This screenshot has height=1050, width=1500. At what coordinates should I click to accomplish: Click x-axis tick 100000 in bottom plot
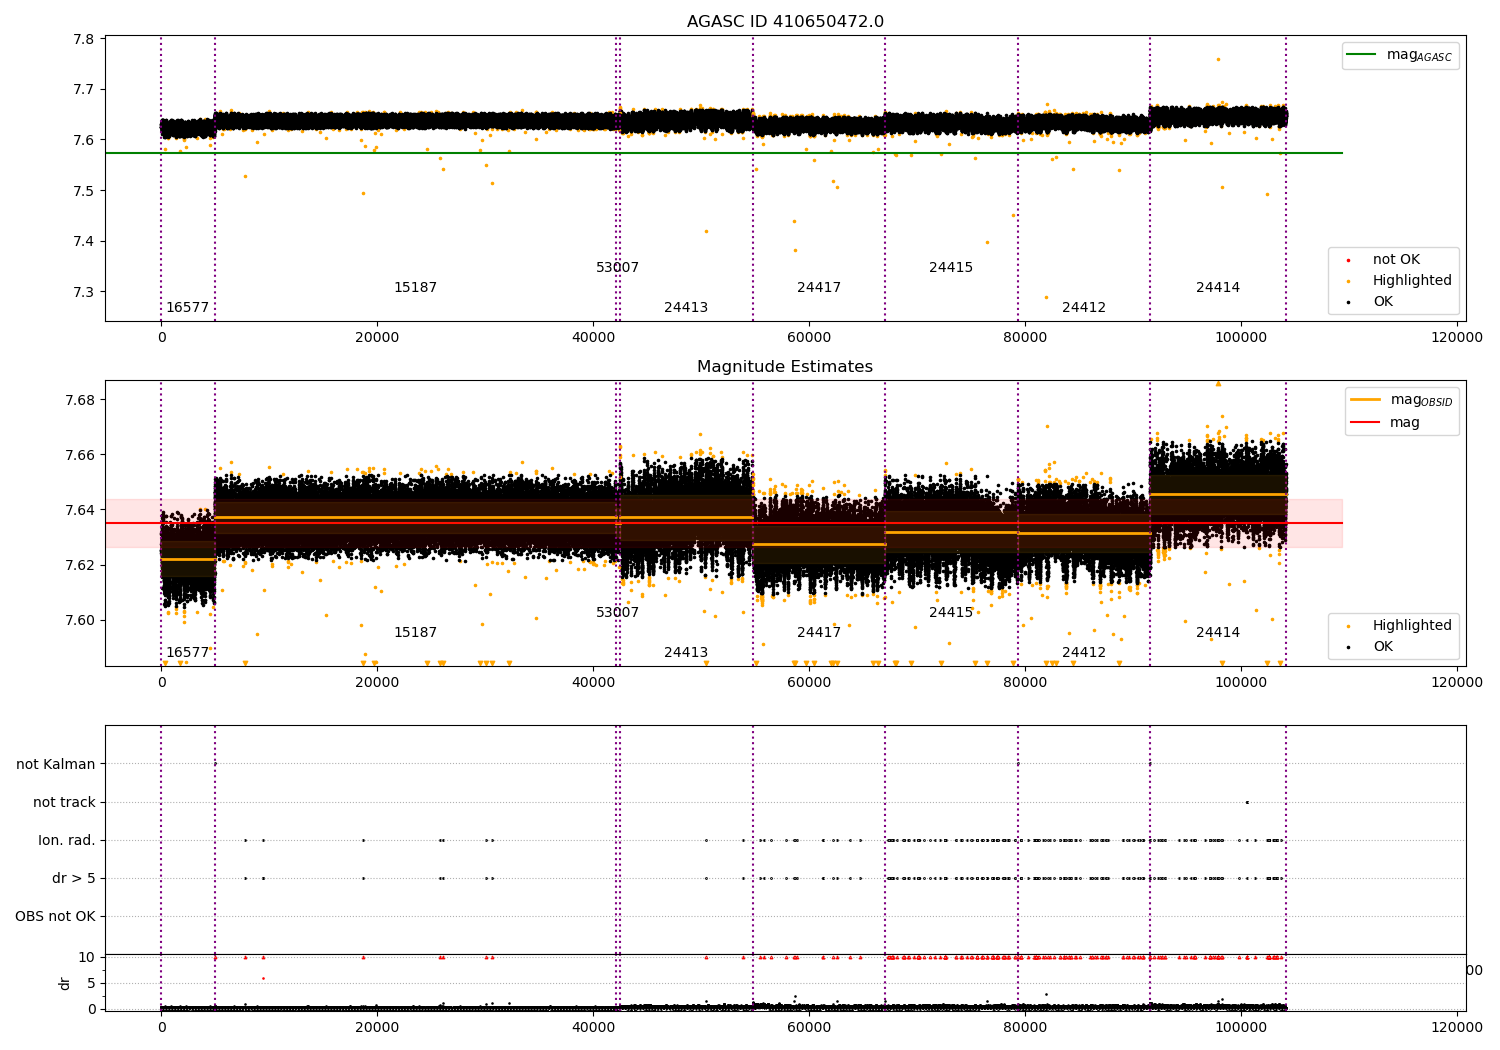1241,1026
